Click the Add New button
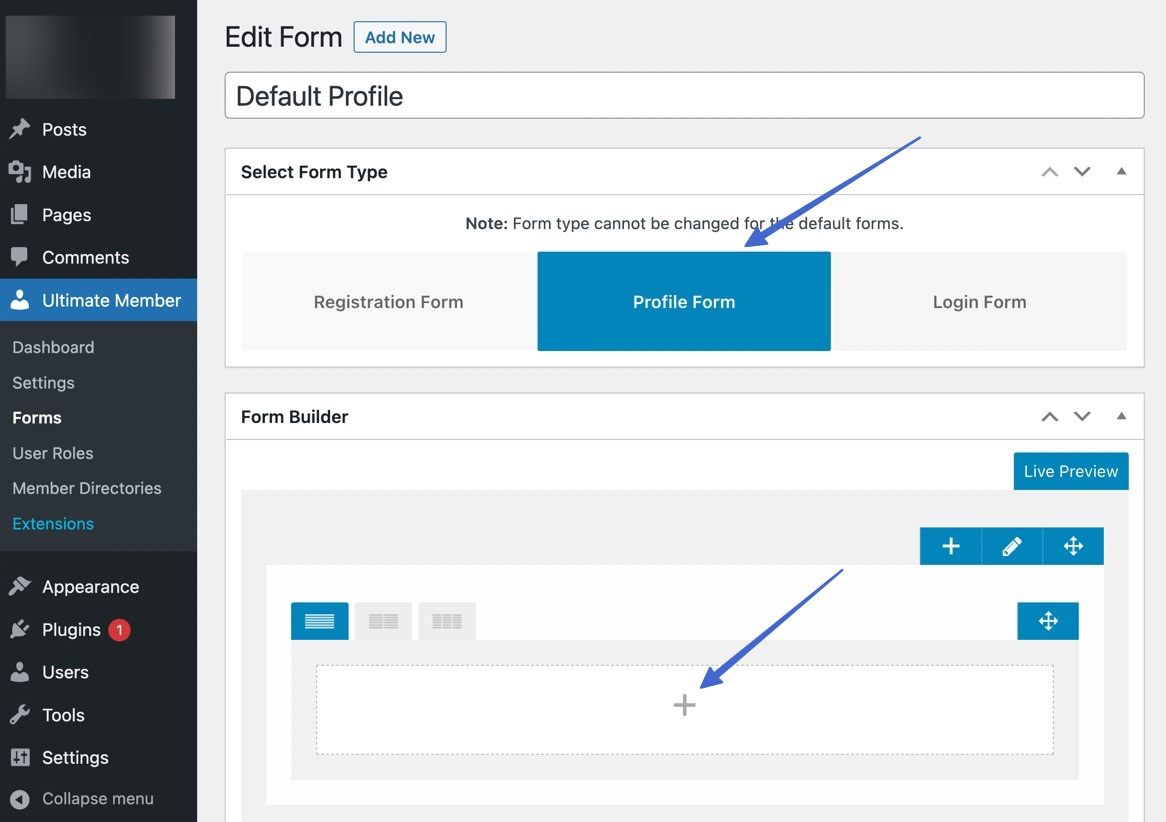The width and height of the screenshot is (1166, 822). [x=399, y=37]
